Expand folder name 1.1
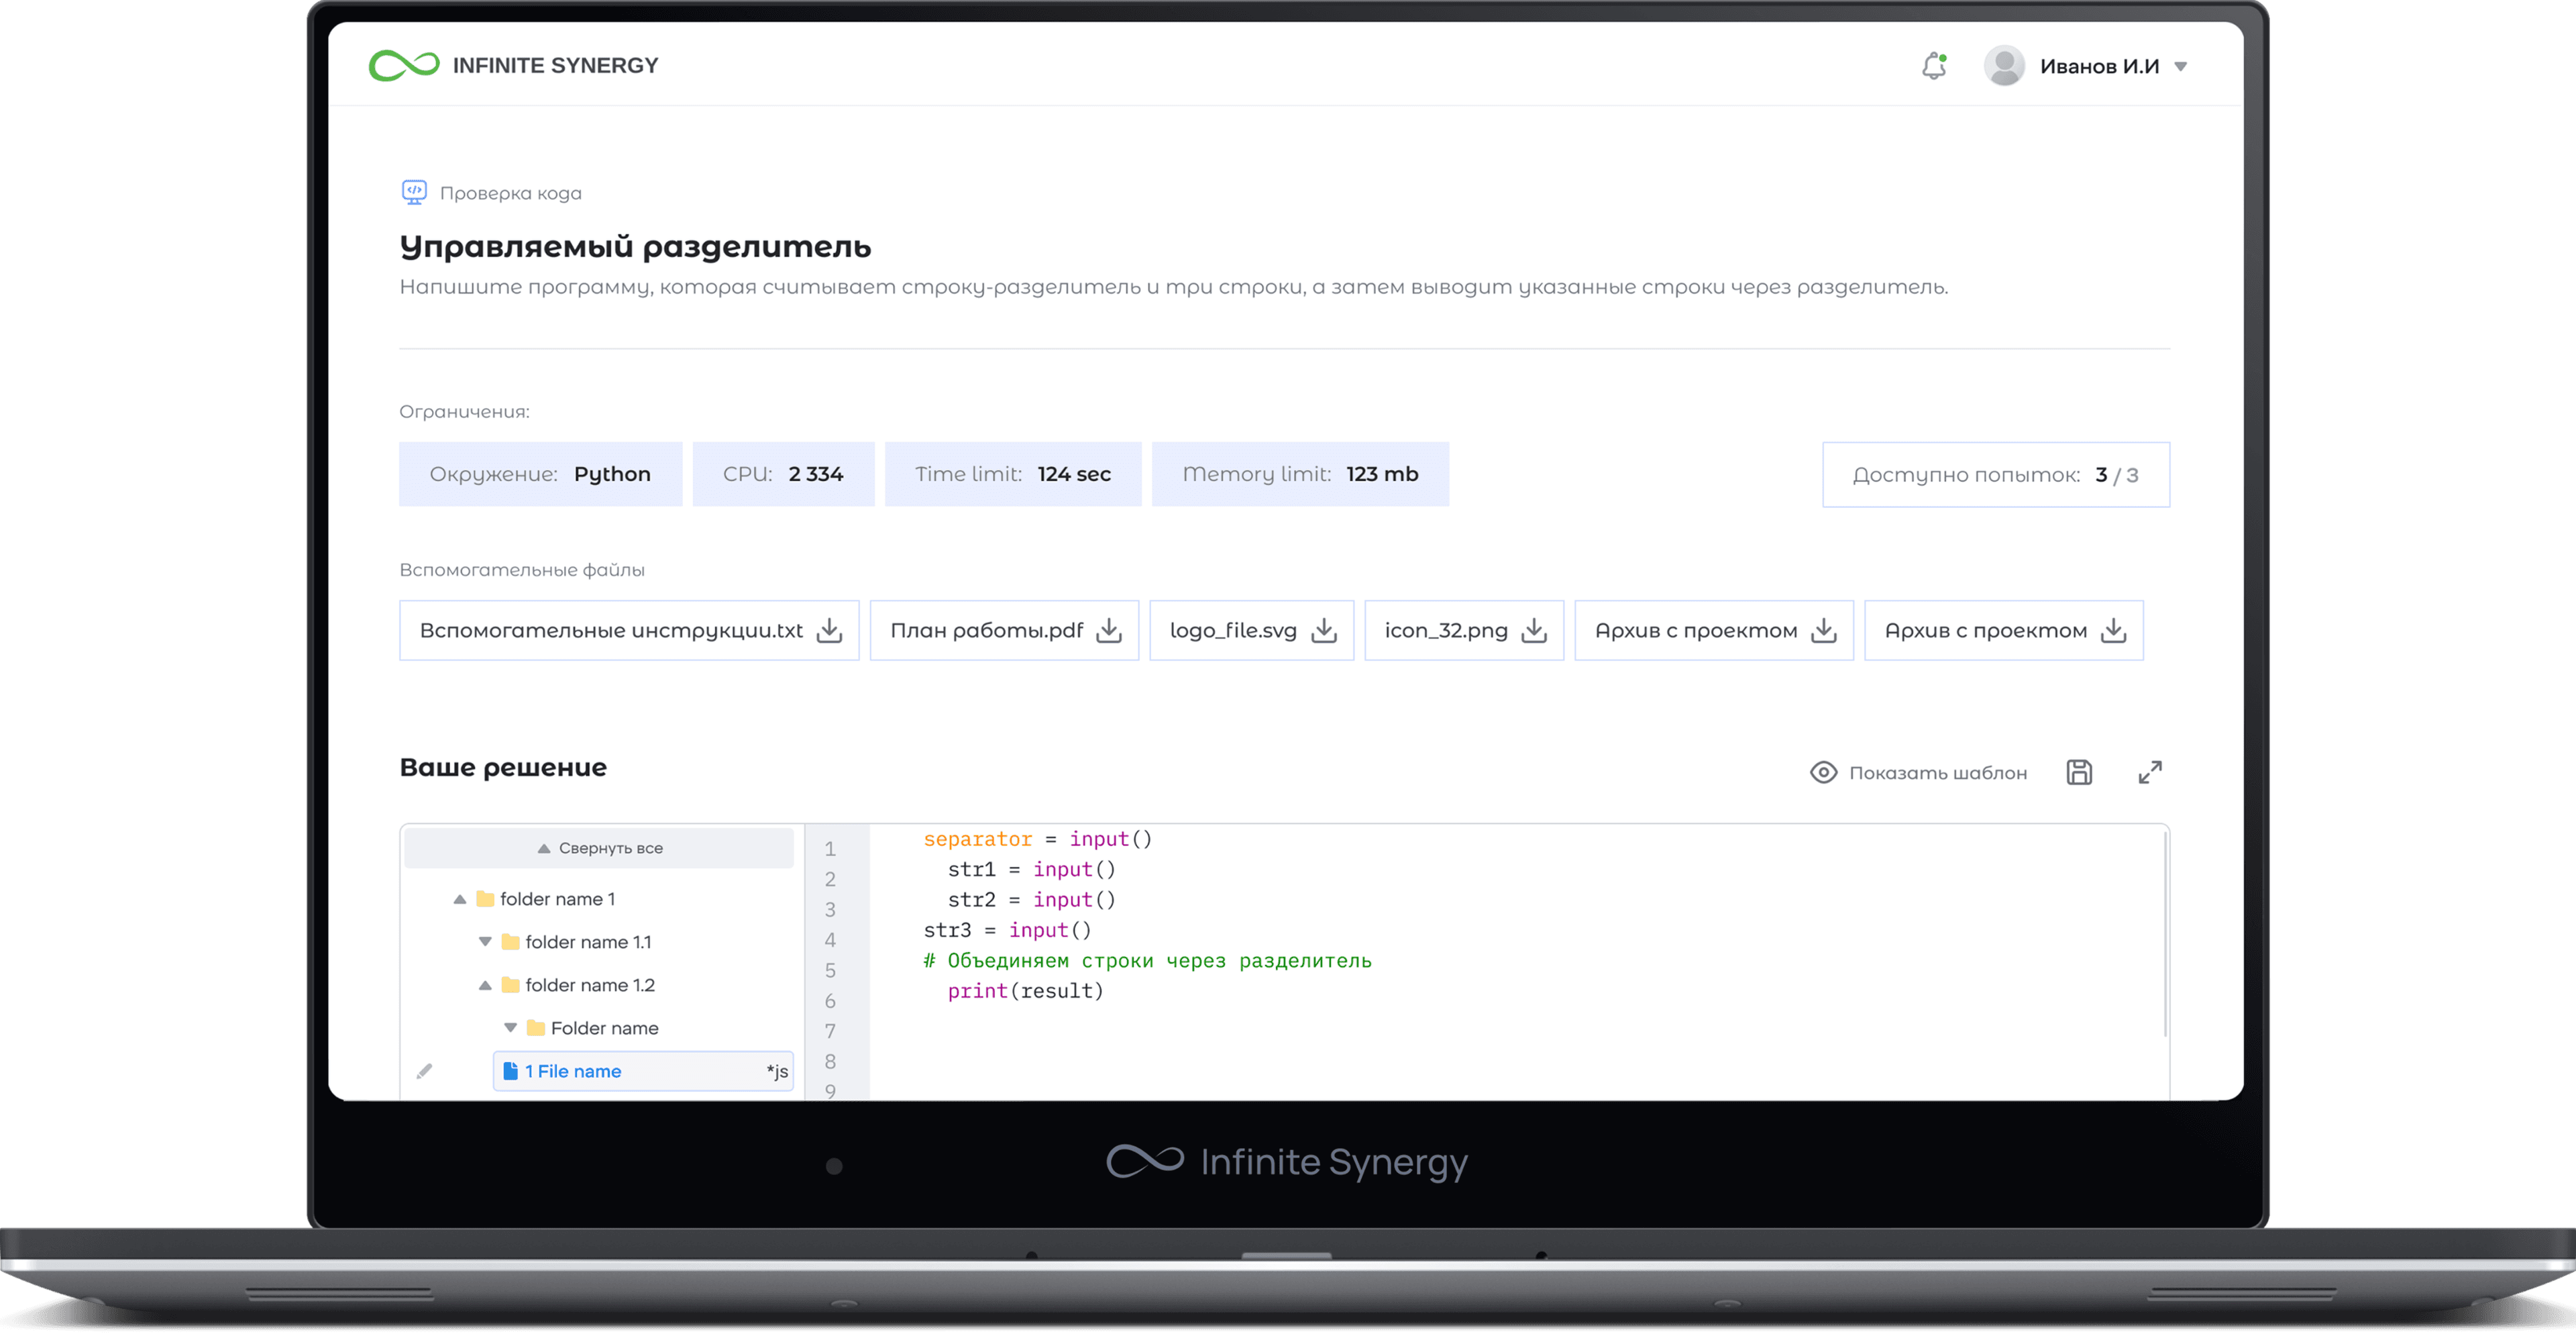Screen dimensions: 2576x1340 pyautogui.click(x=485, y=942)
